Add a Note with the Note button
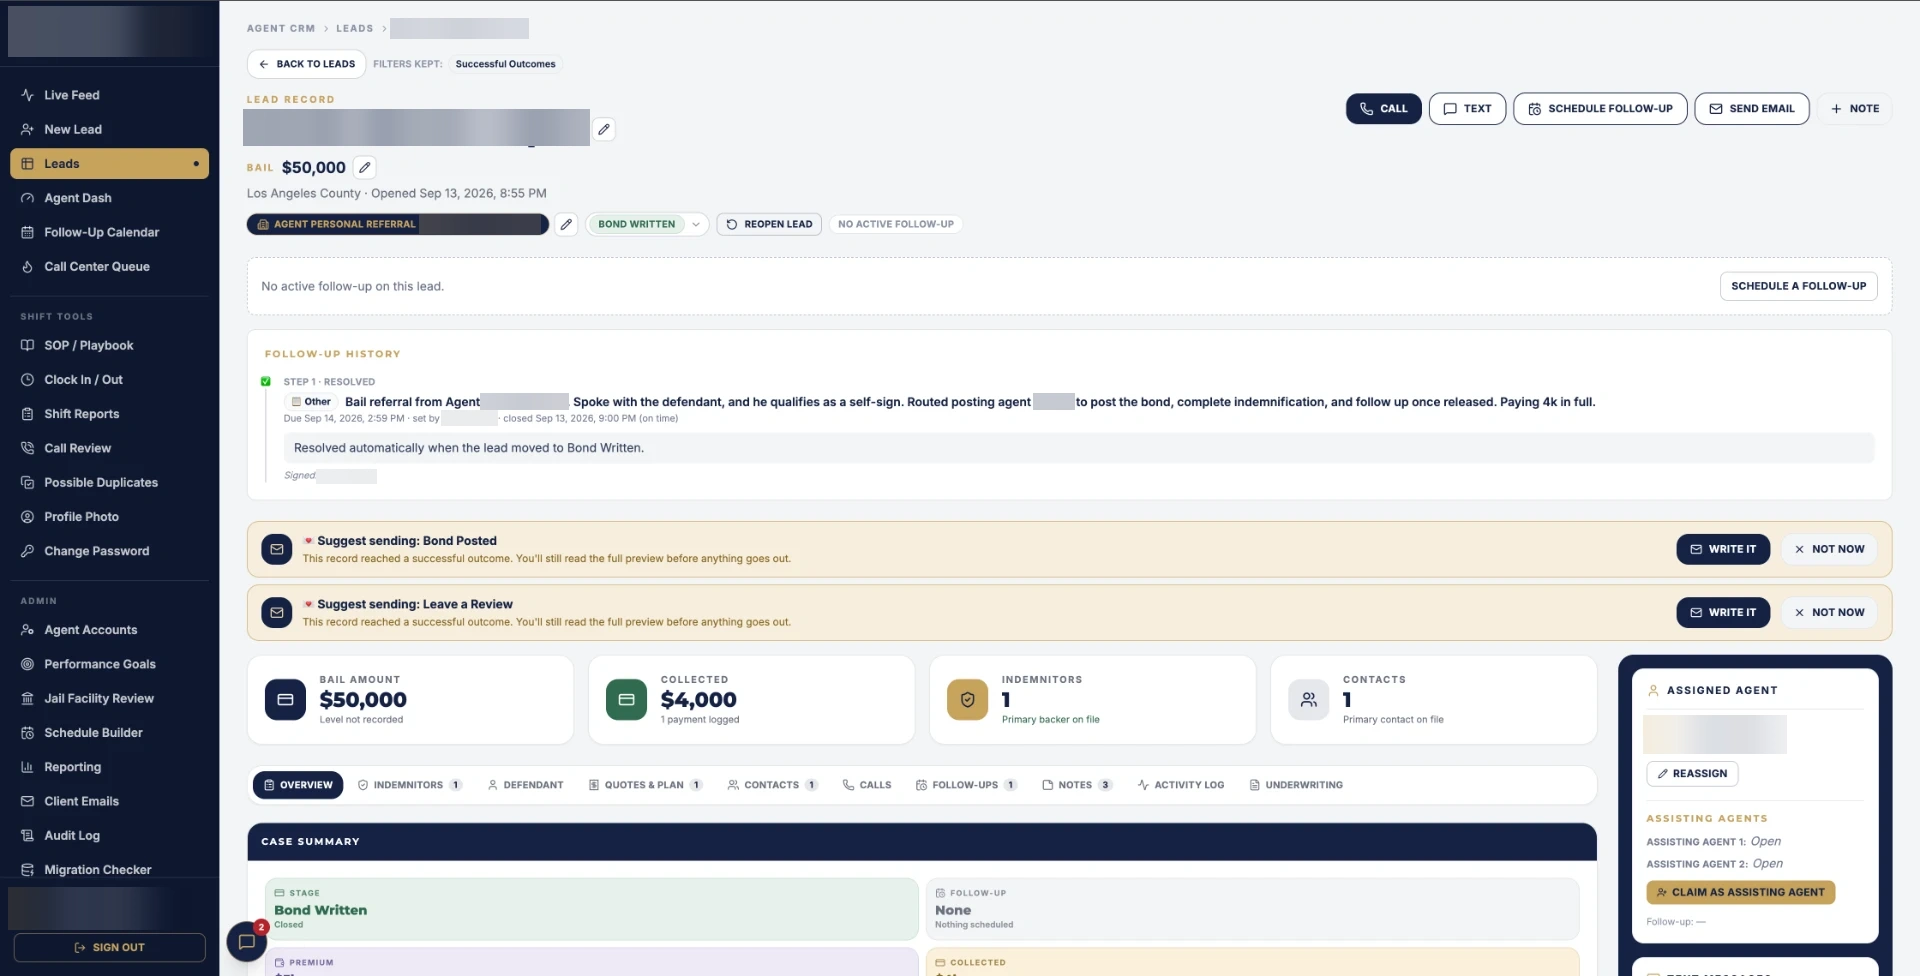Screen dimensions: 1920x976 tap(1855, 108)
